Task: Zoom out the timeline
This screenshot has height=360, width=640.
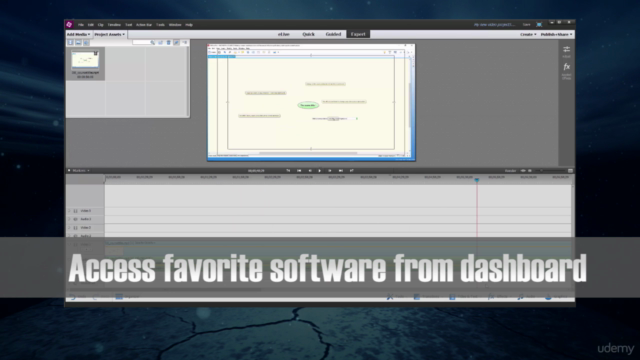Action: point(530,171)
